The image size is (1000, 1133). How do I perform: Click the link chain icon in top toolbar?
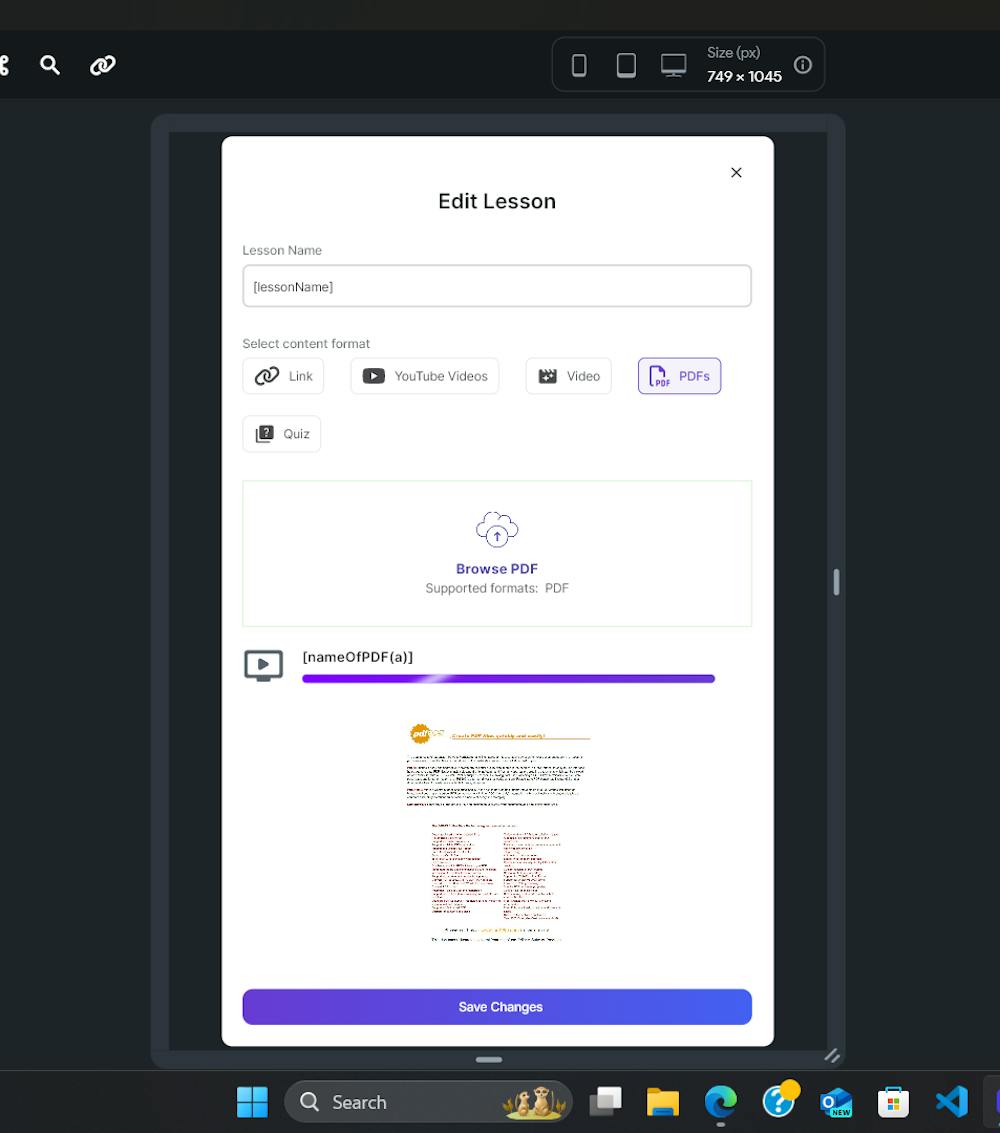click(x=103, y=65)
